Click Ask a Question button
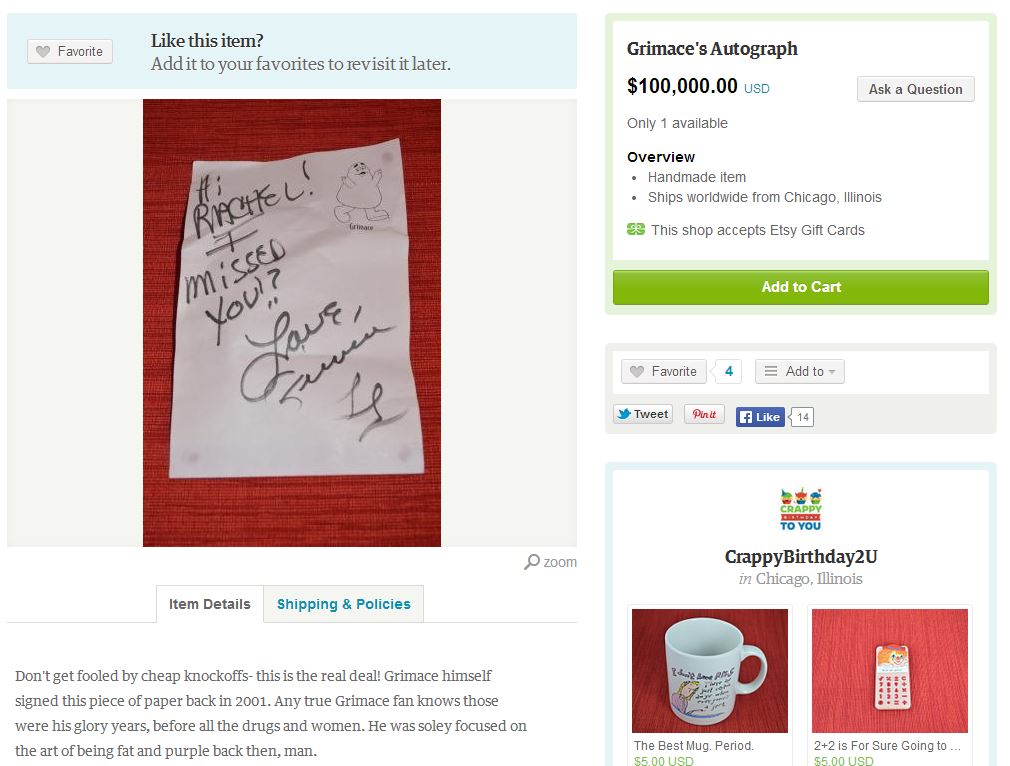1010x766 pixels. (x=915, y=89)
